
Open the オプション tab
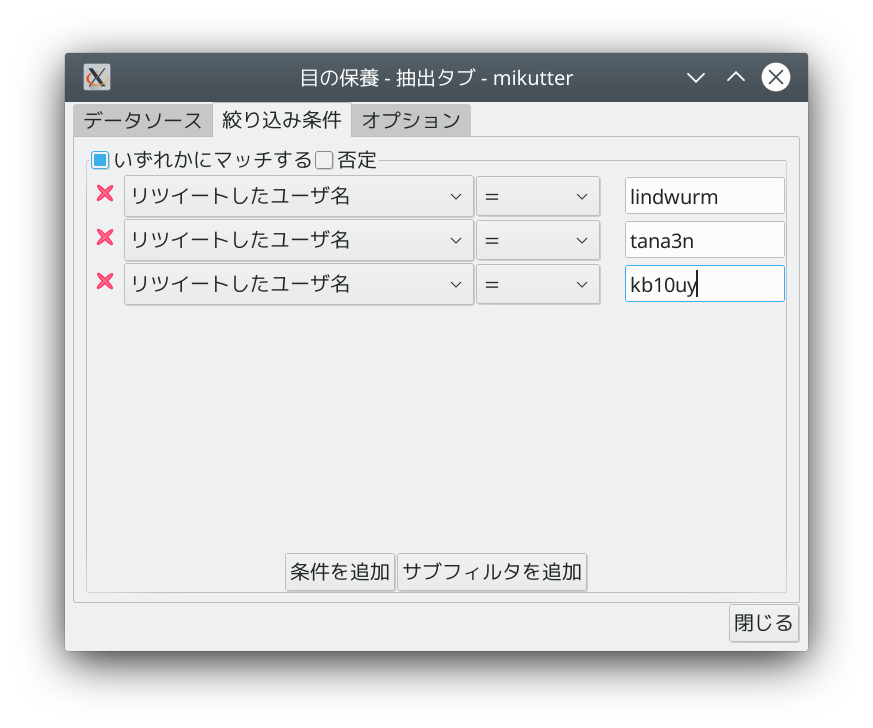pyautogui.click(x=410, y=121)
